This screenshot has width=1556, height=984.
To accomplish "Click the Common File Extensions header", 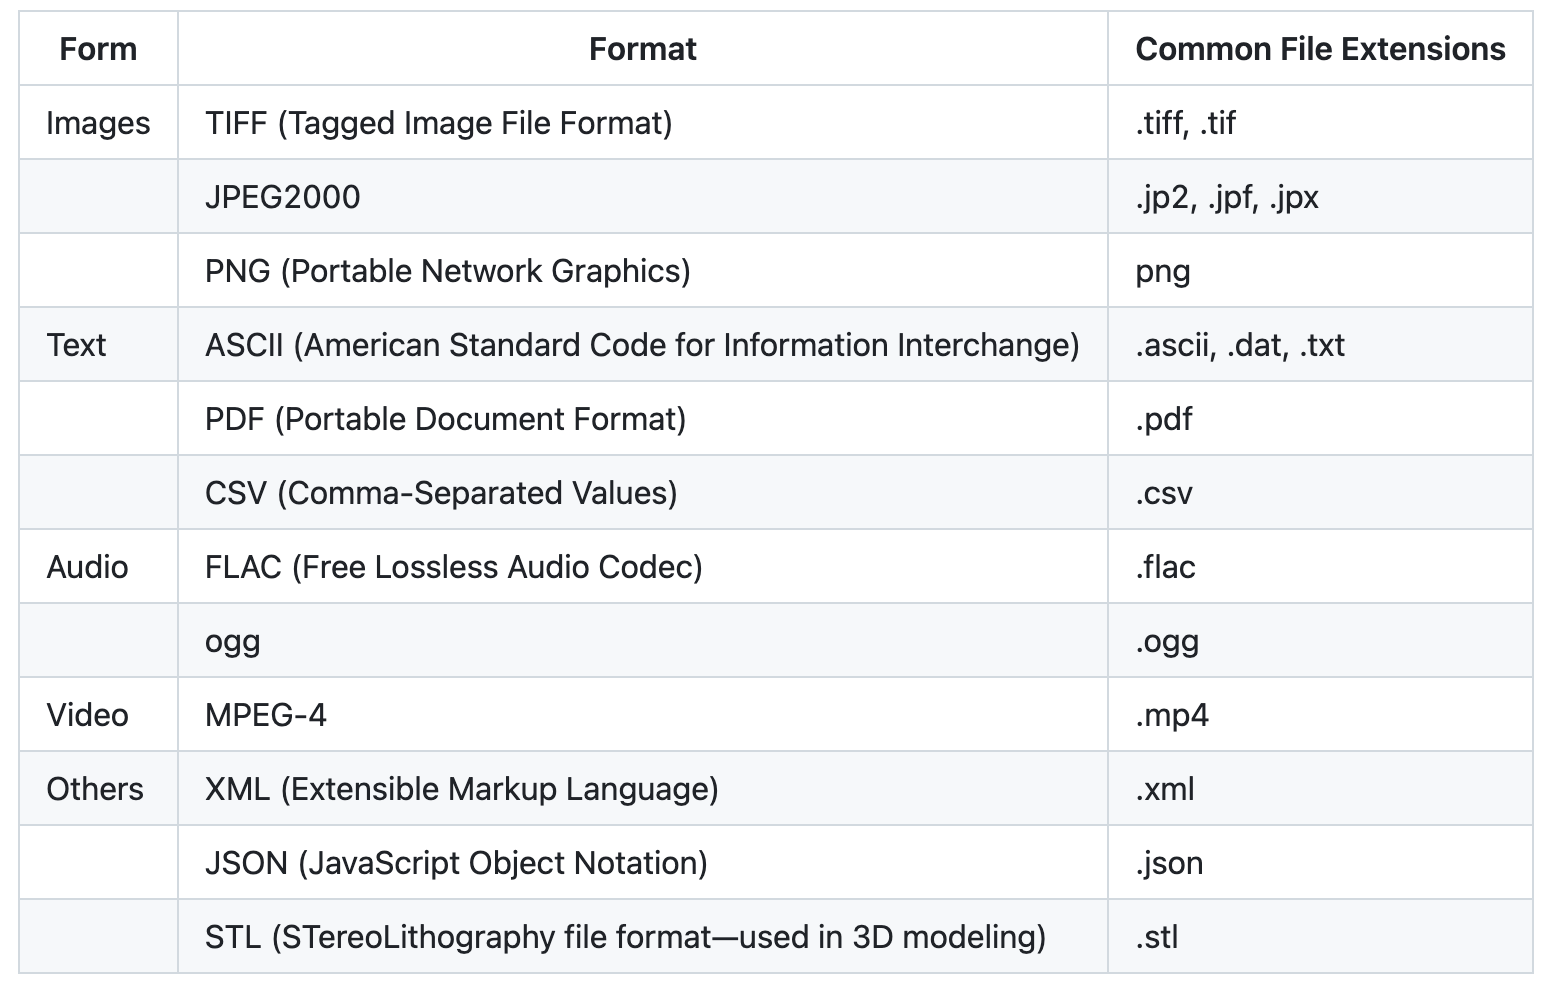I will point(1319,49).
